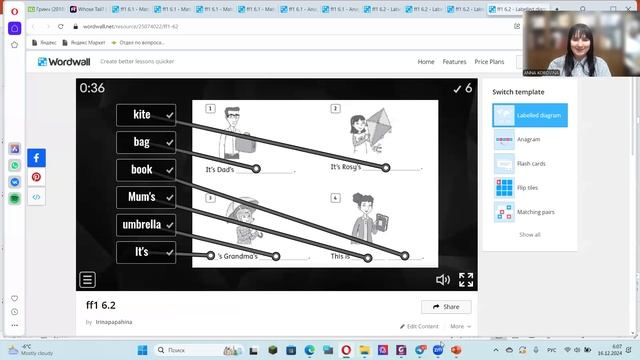The width and height of the screenshot is (640, 360).
Task: Share to Pinterest using sidebar icon
Action: pyautogui.click(x=36, y=177)
